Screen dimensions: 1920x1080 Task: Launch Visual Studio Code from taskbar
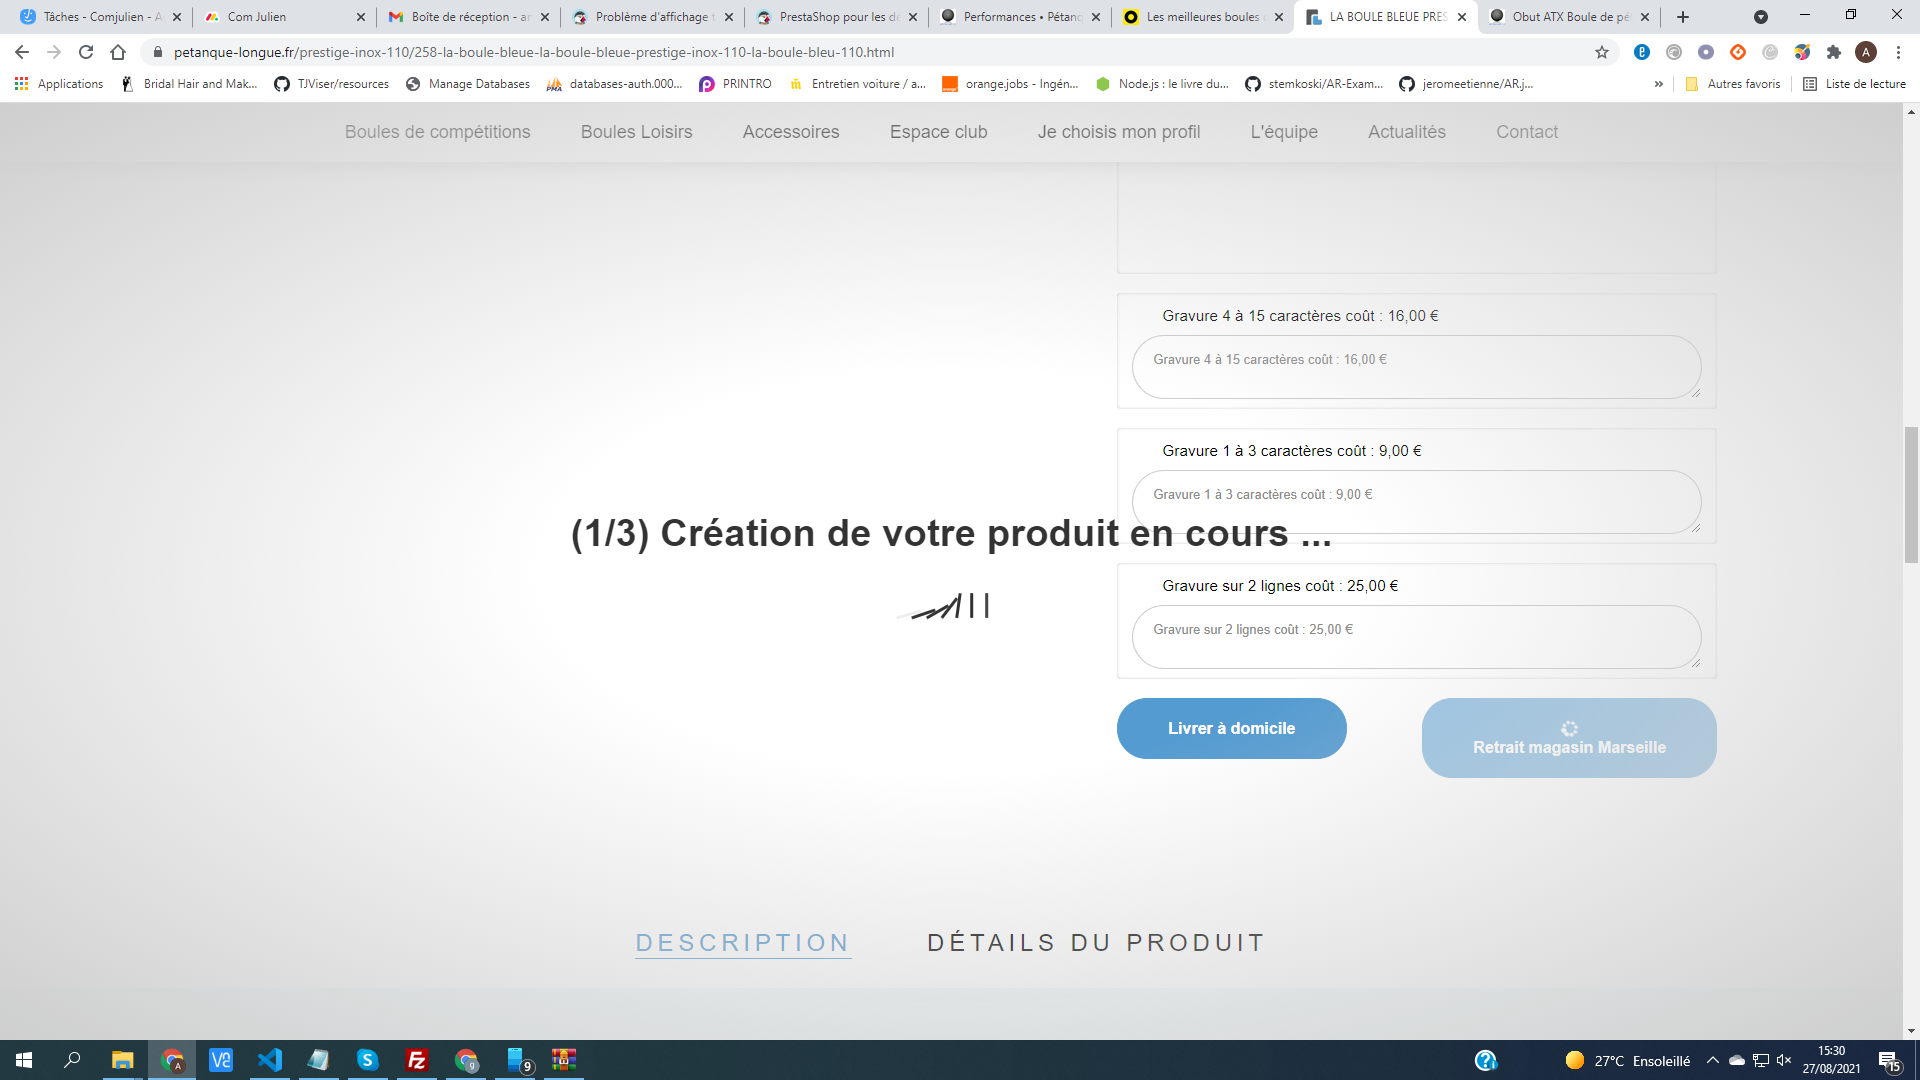(270, 1060)
